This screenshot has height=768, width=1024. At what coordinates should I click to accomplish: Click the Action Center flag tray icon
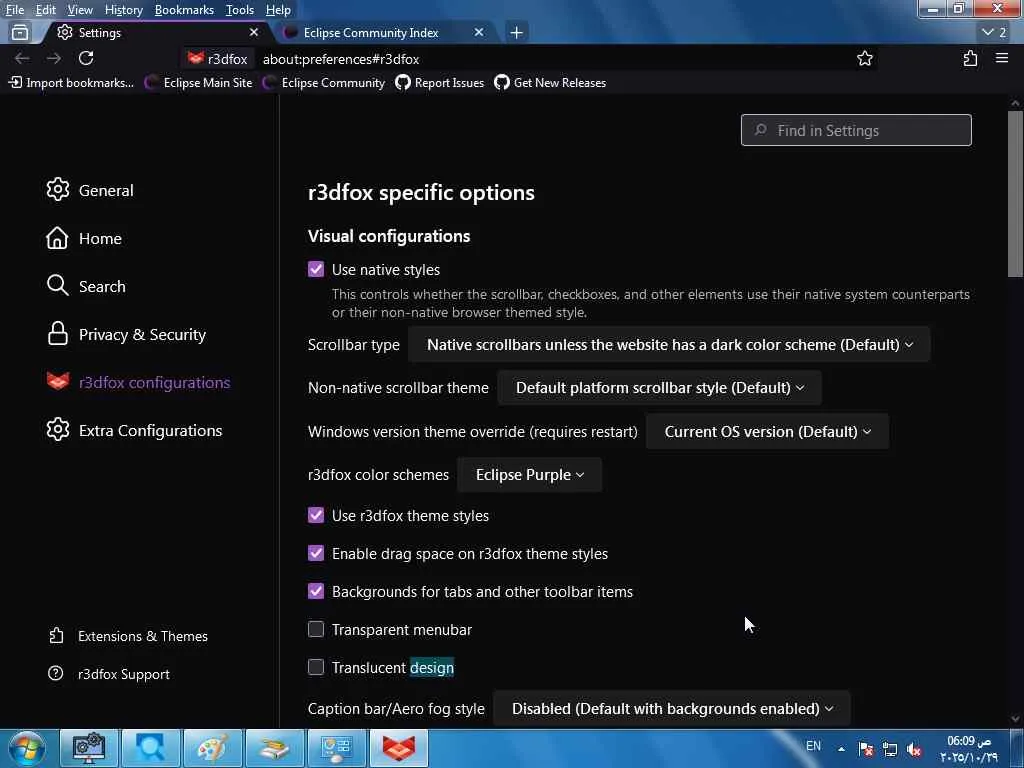pyautogui.click(x=865, y=749)
